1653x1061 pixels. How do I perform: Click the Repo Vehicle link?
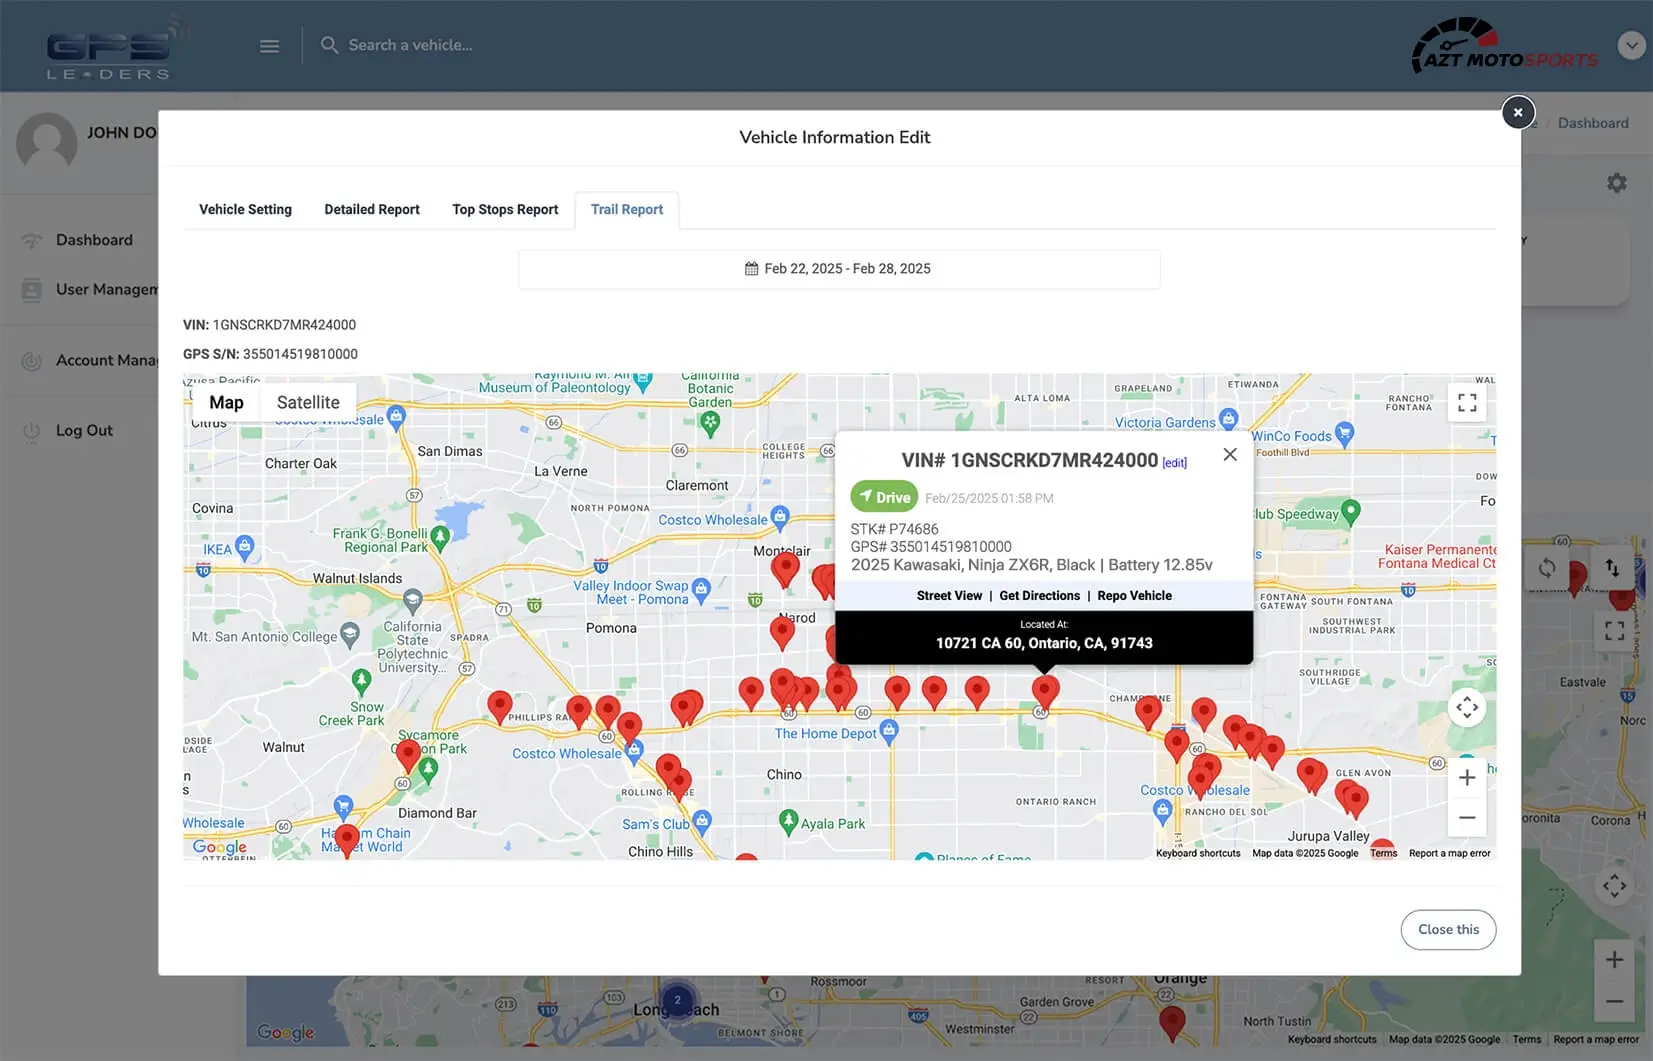pos(1134,596)
